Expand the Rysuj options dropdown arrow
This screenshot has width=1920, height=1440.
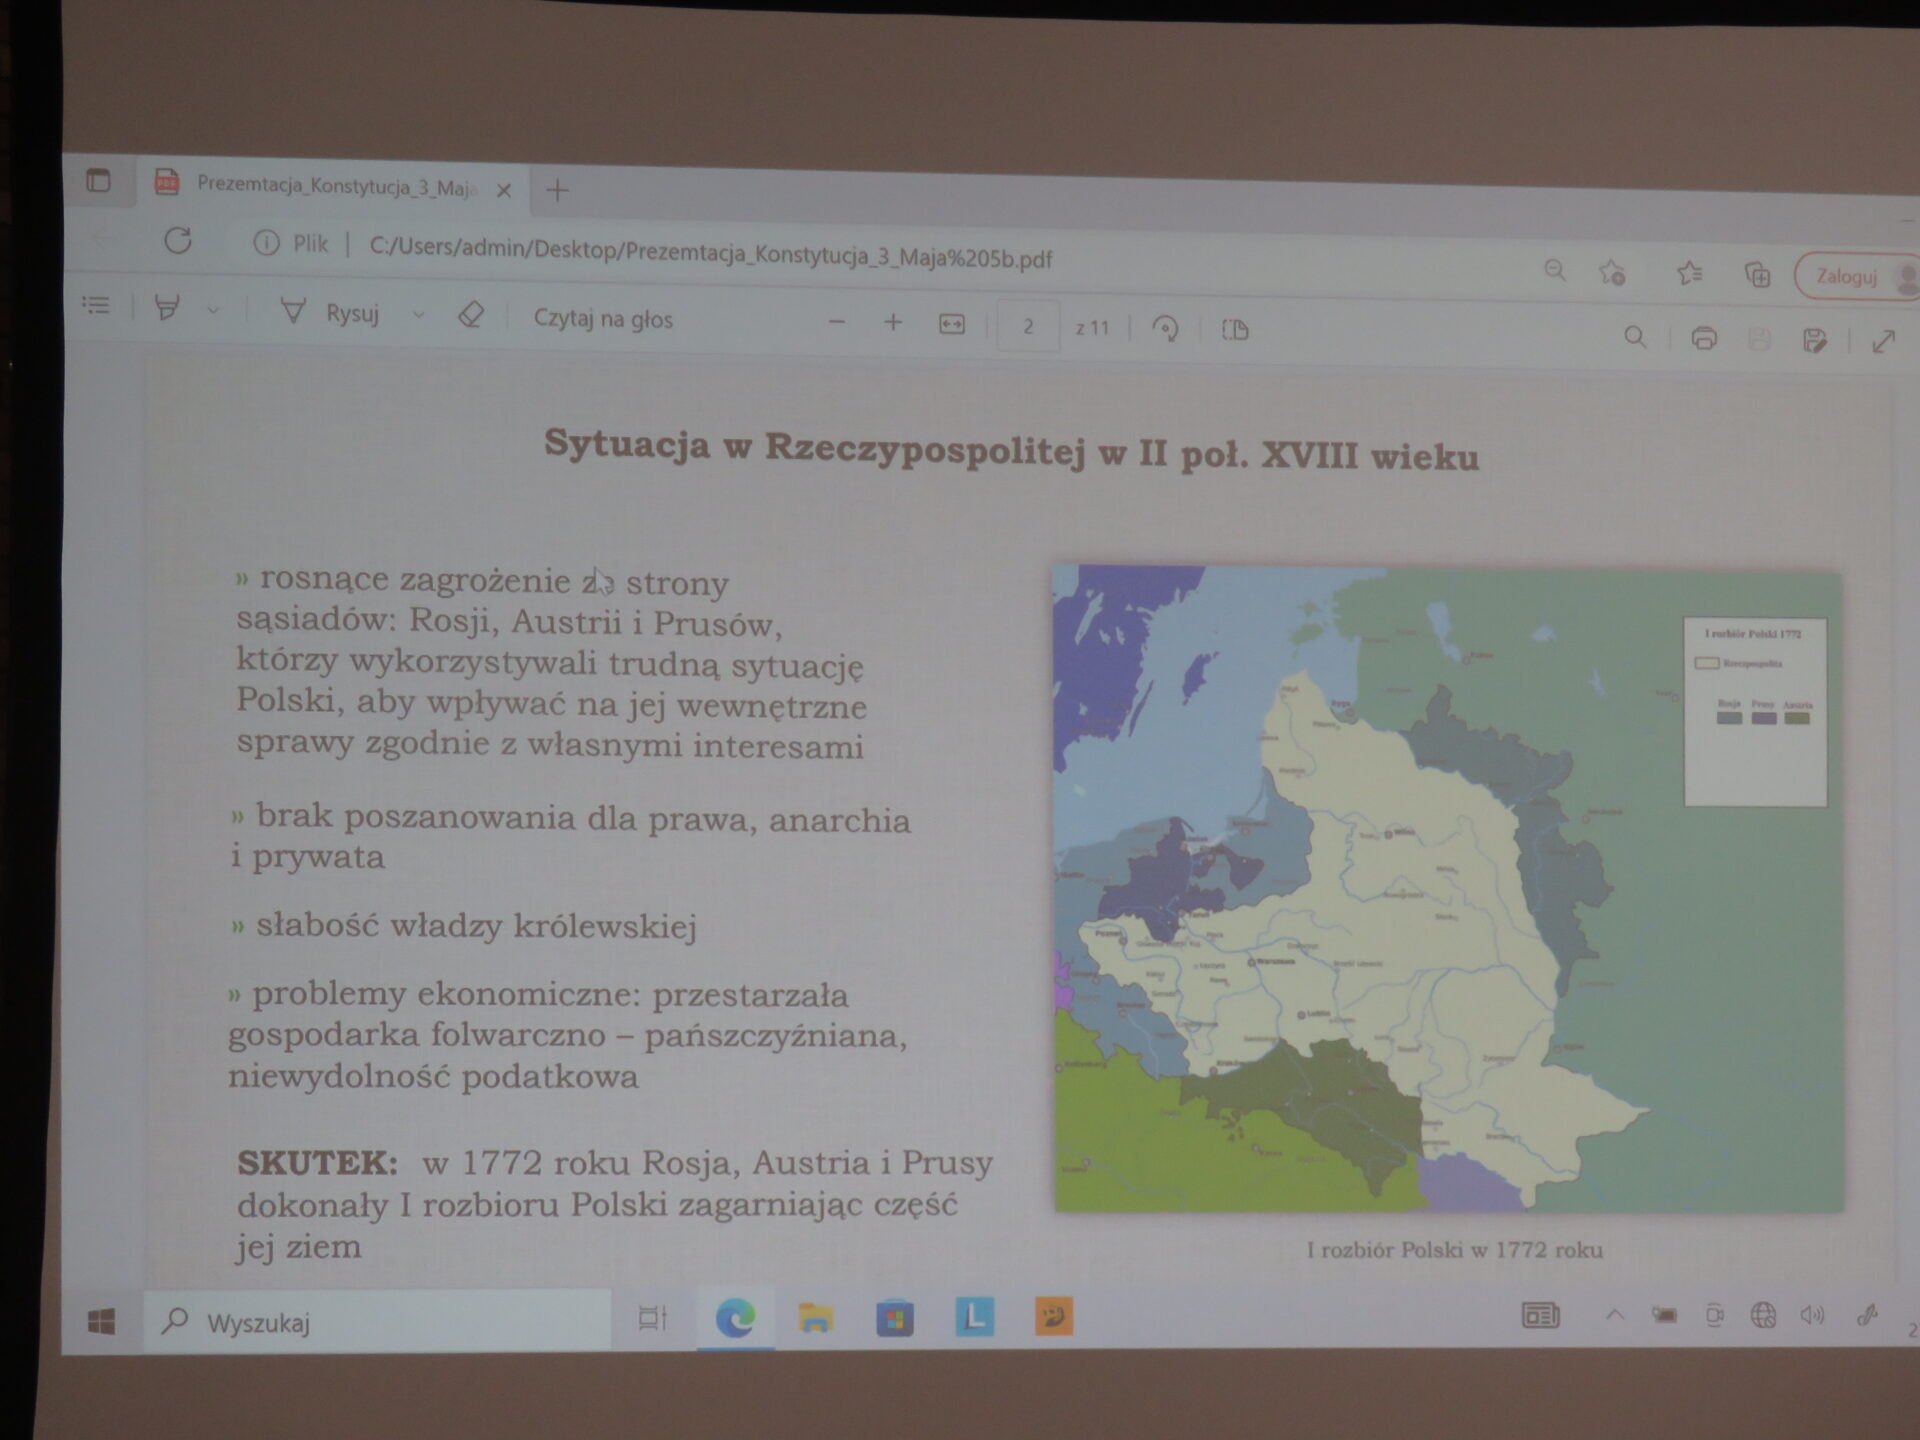pos(418,315)
